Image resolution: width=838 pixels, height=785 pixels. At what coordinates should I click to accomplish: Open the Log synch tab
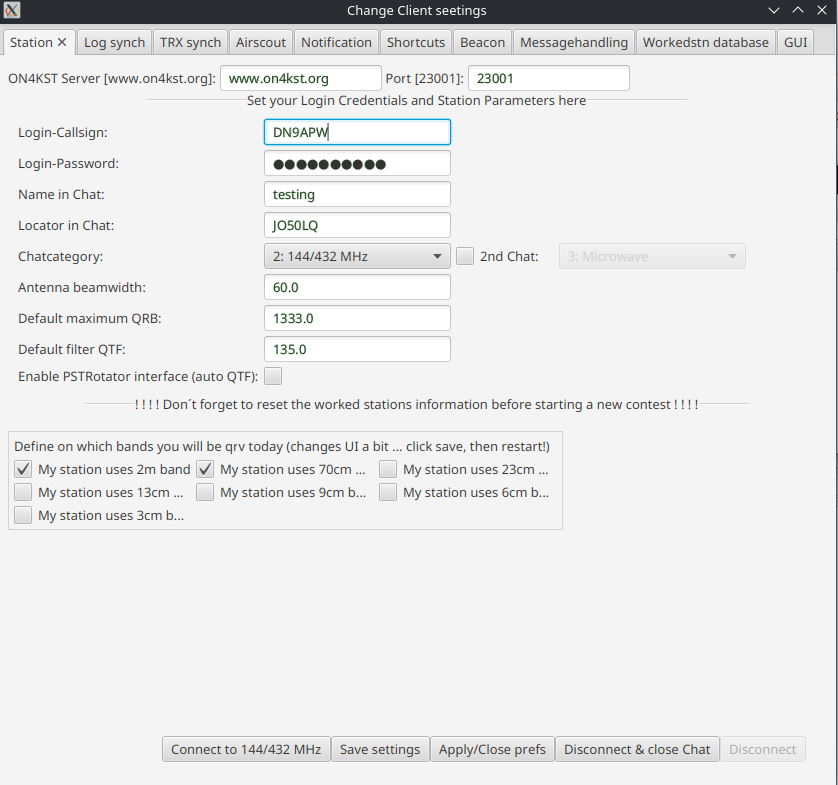point(115,42)
